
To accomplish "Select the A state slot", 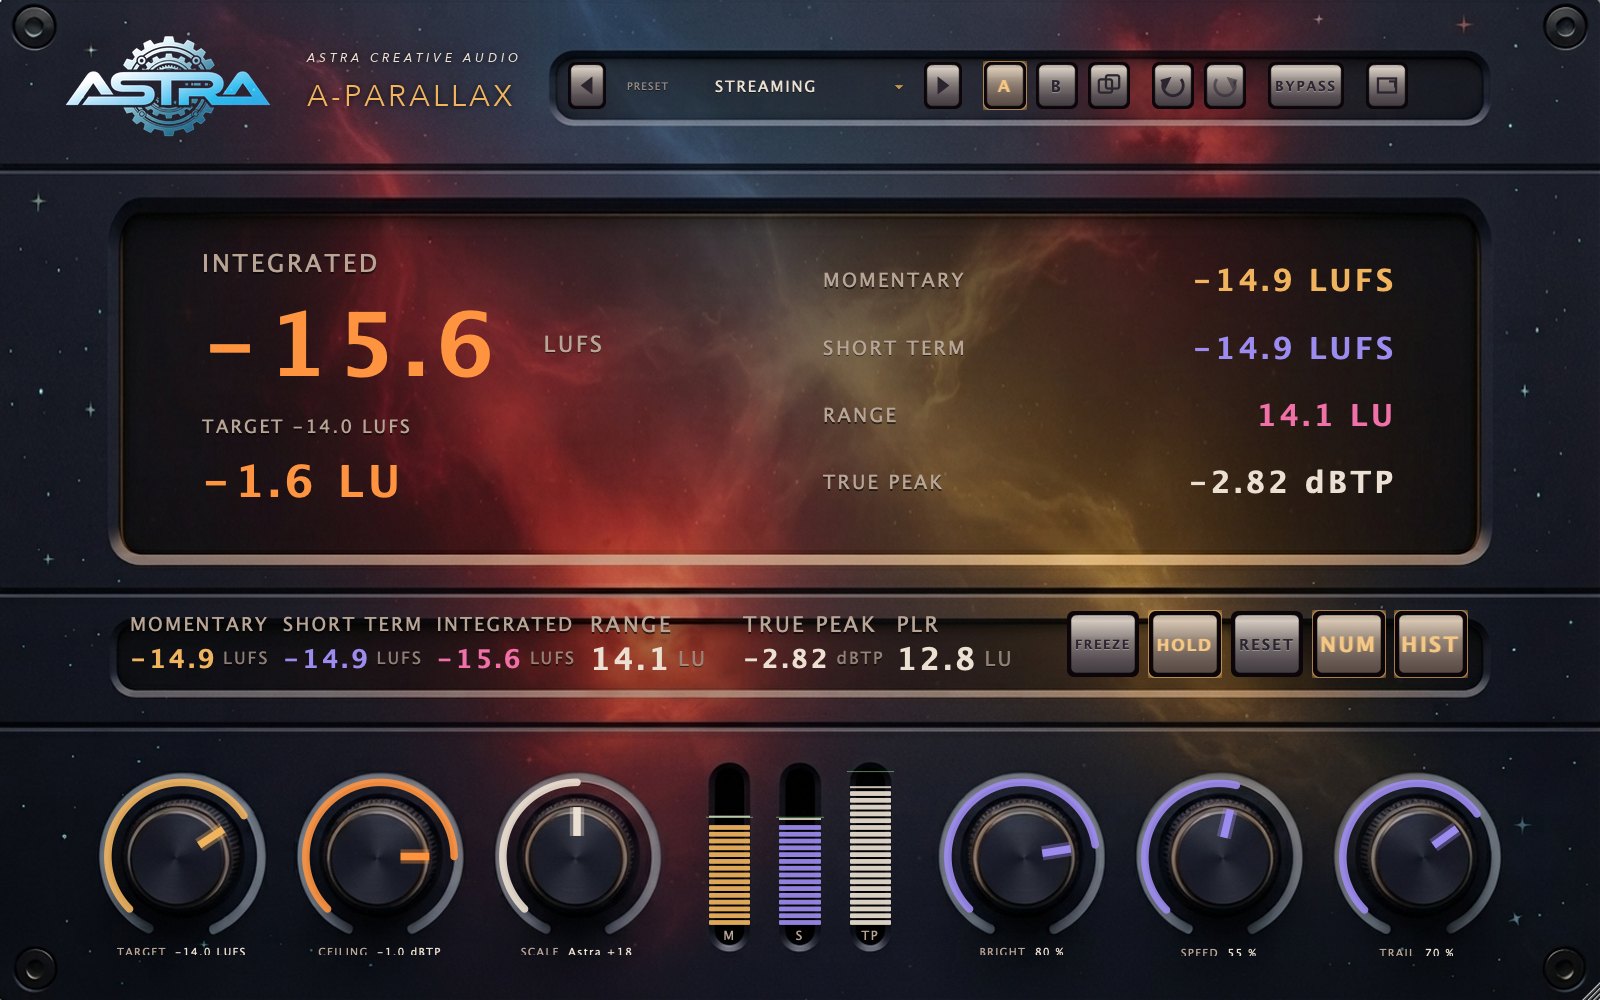I will click(x=1004, y=86).
